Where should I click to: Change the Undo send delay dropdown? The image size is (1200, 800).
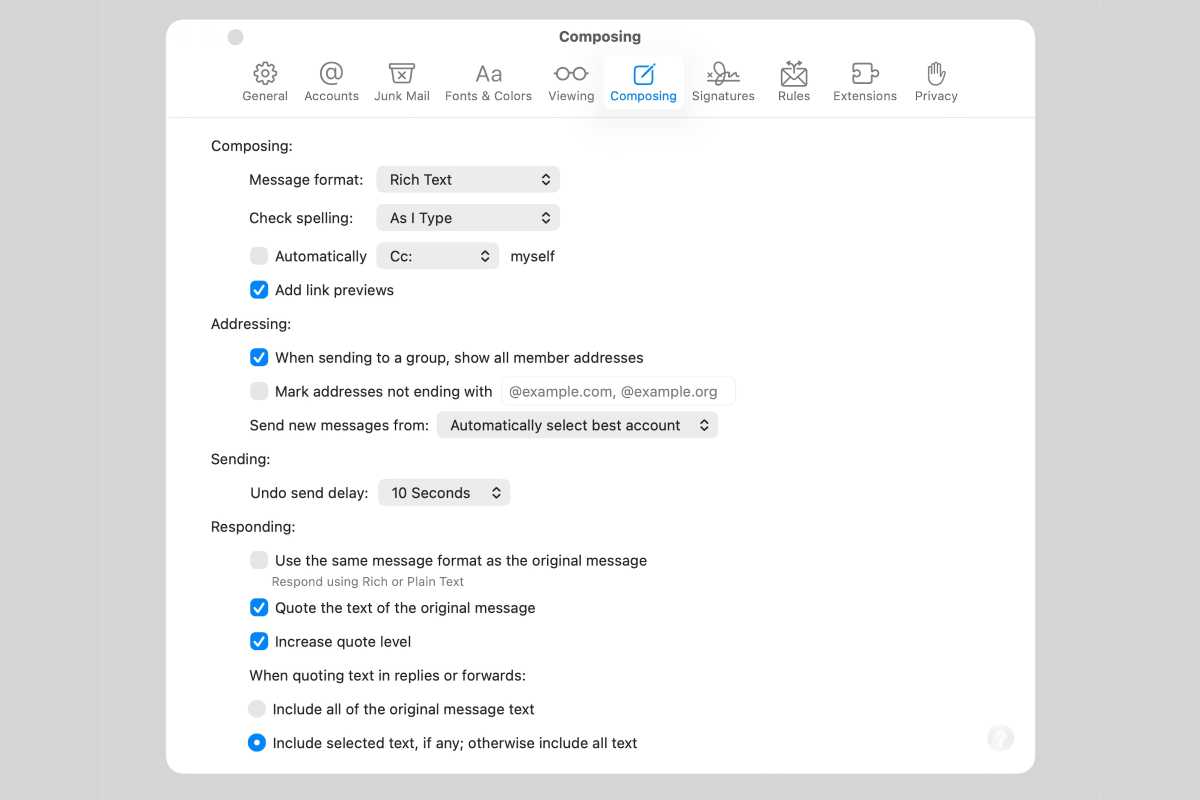444,492
